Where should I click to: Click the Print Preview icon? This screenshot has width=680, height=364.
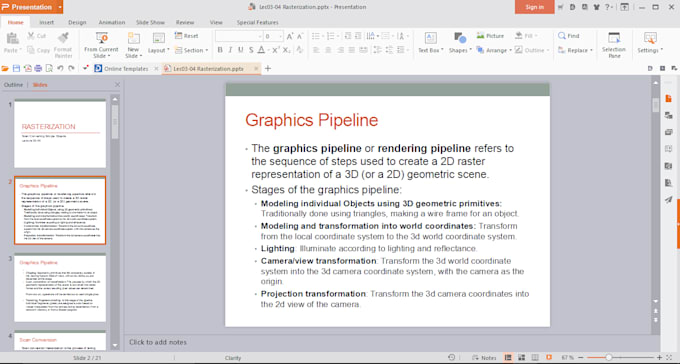tap(49, 69)
